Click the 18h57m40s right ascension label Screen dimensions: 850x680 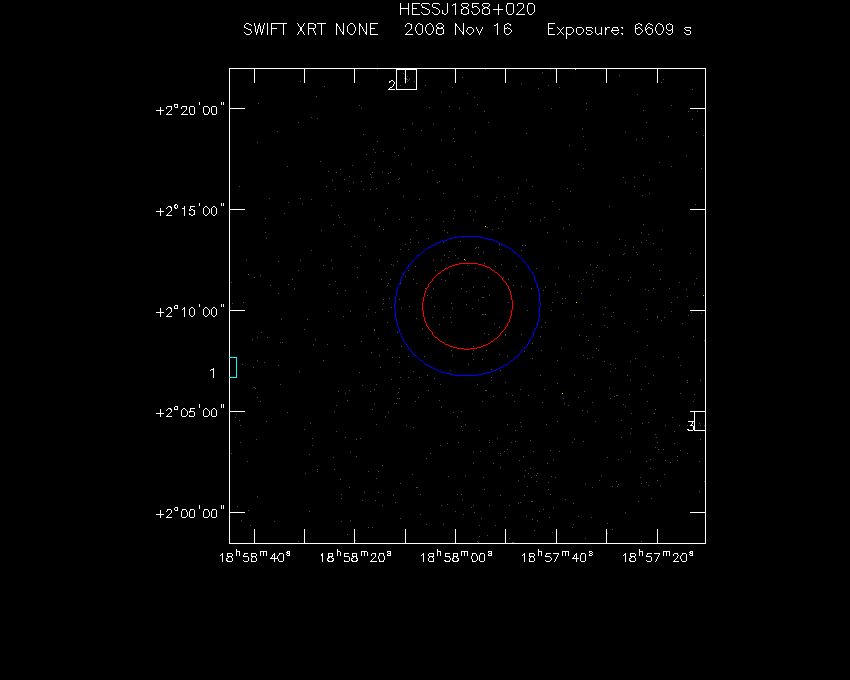click(557, 557)
